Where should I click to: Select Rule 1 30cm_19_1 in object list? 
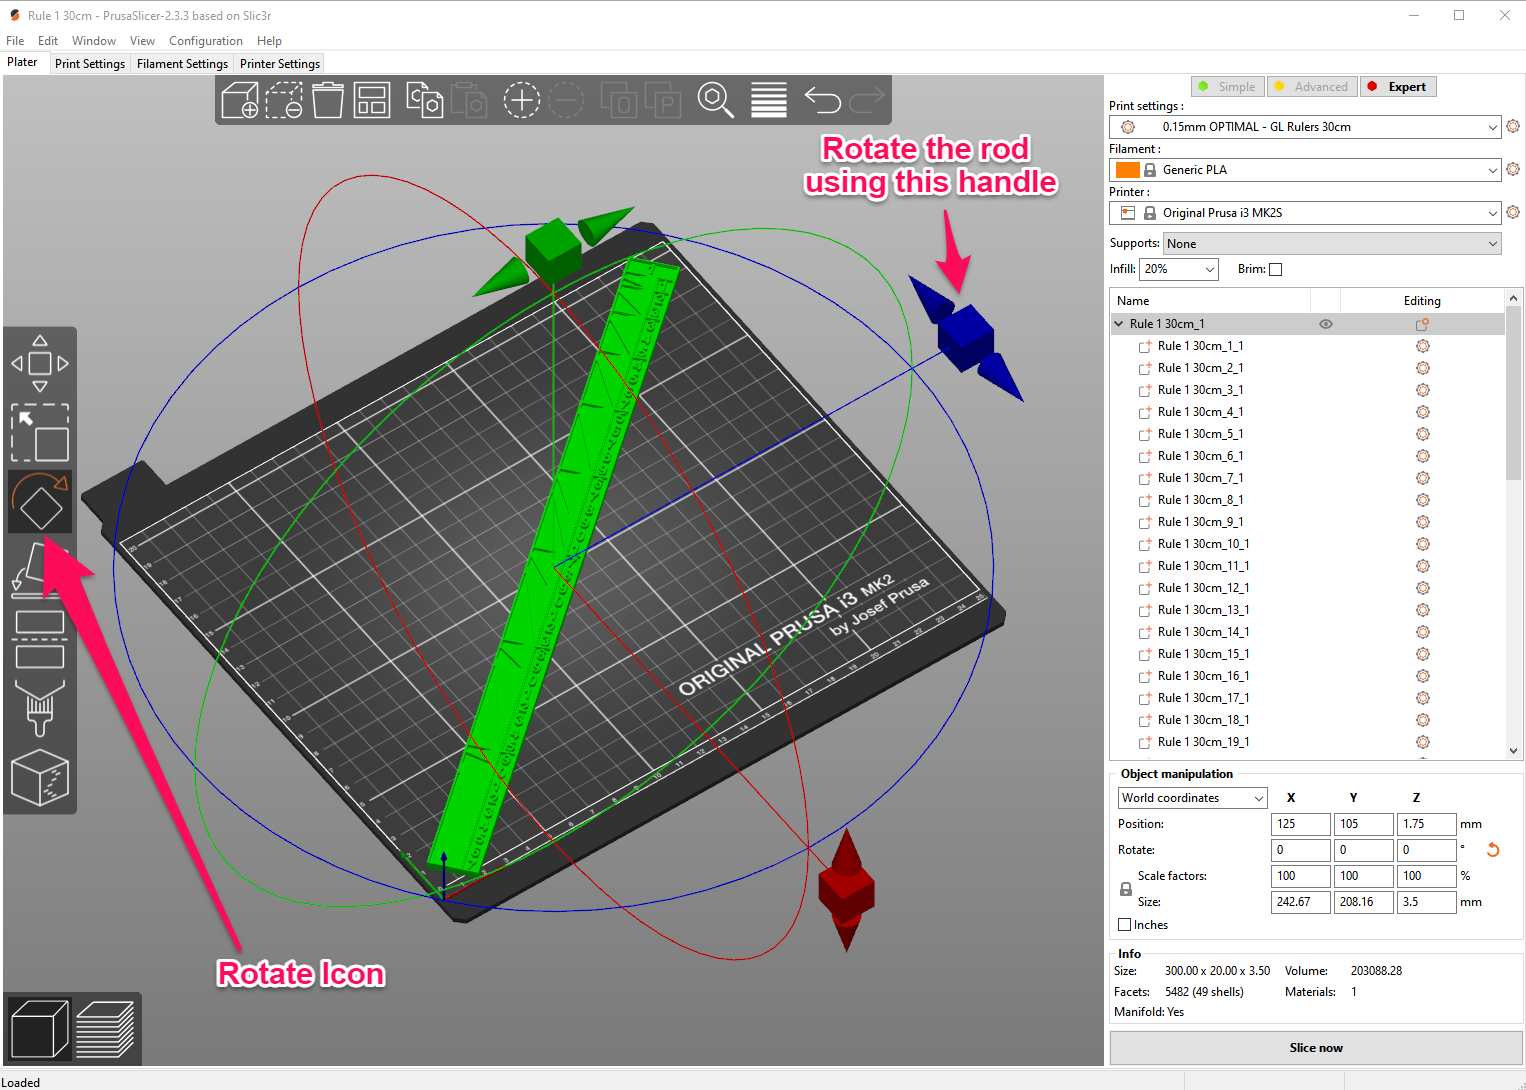tap(1204, 742)
